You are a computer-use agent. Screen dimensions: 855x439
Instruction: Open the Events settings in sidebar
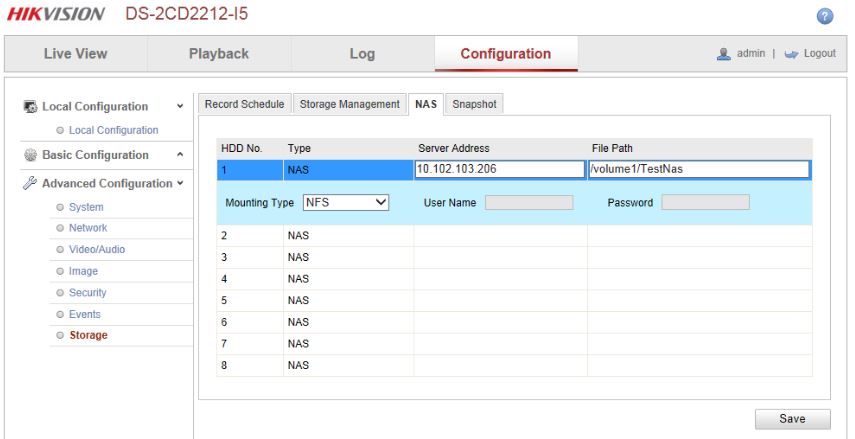pos(85,314)
